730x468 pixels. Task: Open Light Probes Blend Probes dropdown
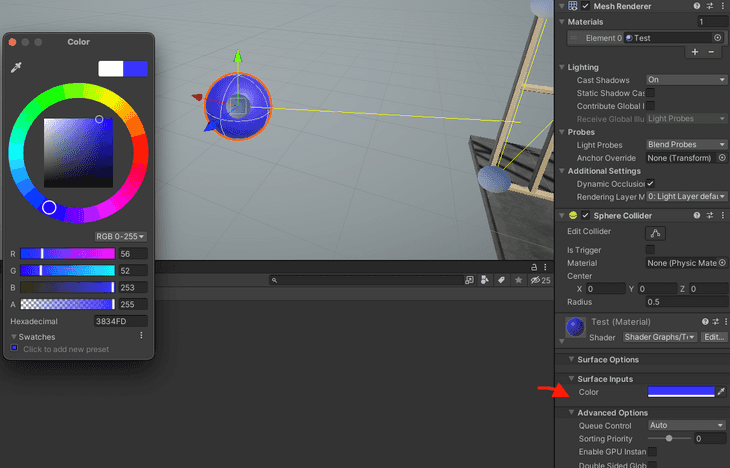(686, 144)
